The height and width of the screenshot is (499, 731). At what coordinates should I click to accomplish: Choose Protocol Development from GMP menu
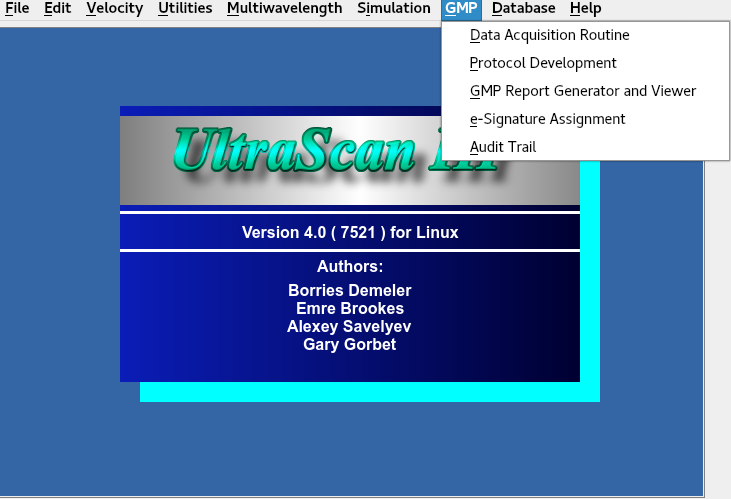543,63
